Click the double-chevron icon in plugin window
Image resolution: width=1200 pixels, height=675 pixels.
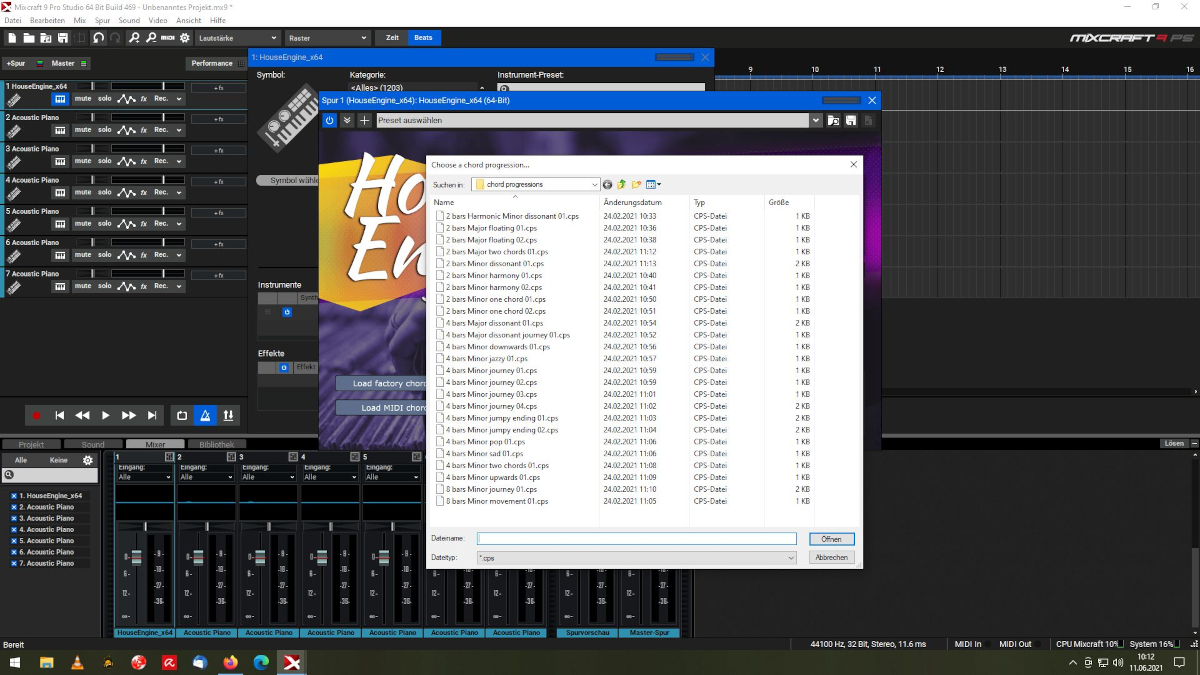347,120
